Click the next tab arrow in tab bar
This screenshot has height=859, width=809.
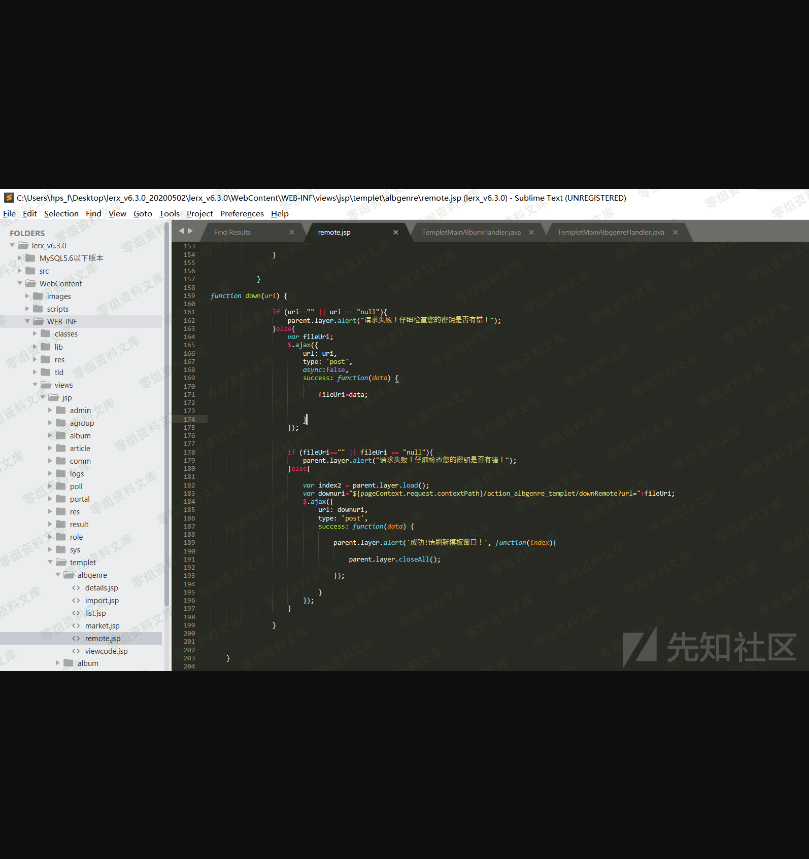190,231
